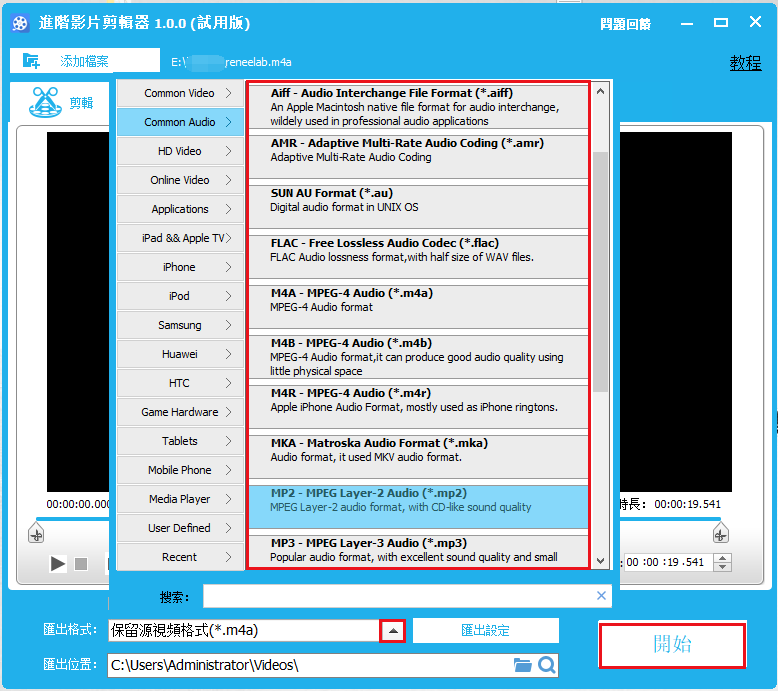The height and width of the screenshot is (691, 778).
Task: Open the Media Player category
Action: [x=181, y=500]
